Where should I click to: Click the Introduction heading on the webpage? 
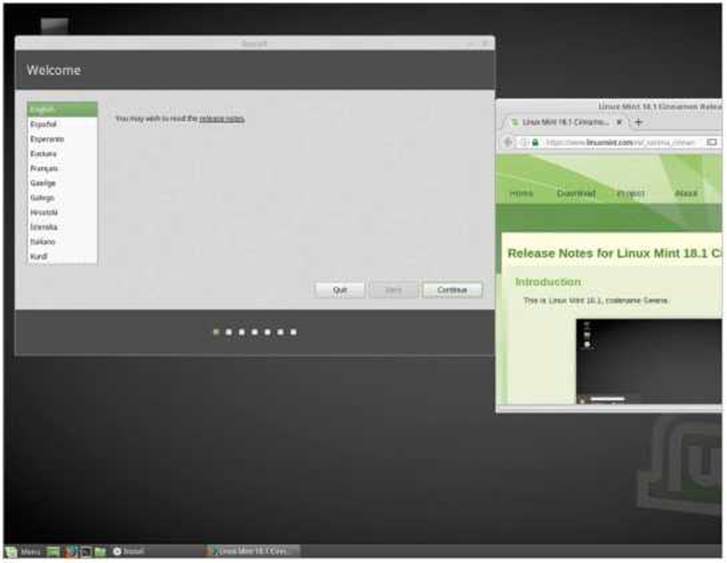point(548,282)
